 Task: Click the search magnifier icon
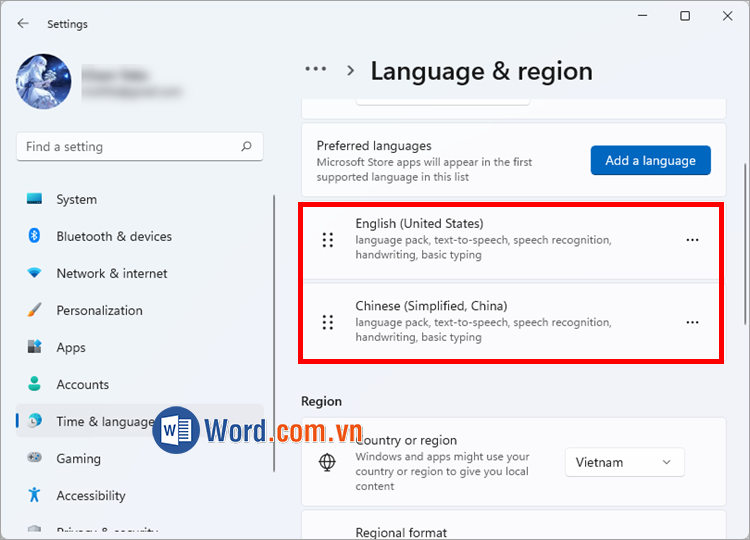click(246, 147)
